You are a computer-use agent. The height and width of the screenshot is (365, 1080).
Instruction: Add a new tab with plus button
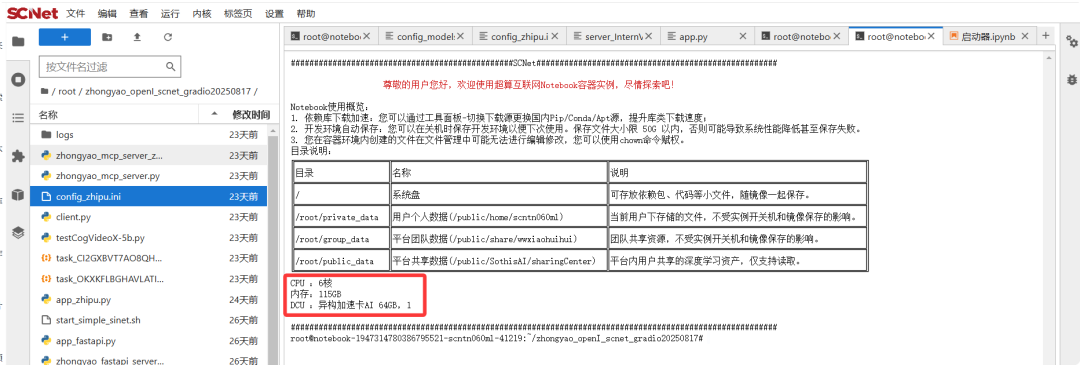tap(1046, 35)
